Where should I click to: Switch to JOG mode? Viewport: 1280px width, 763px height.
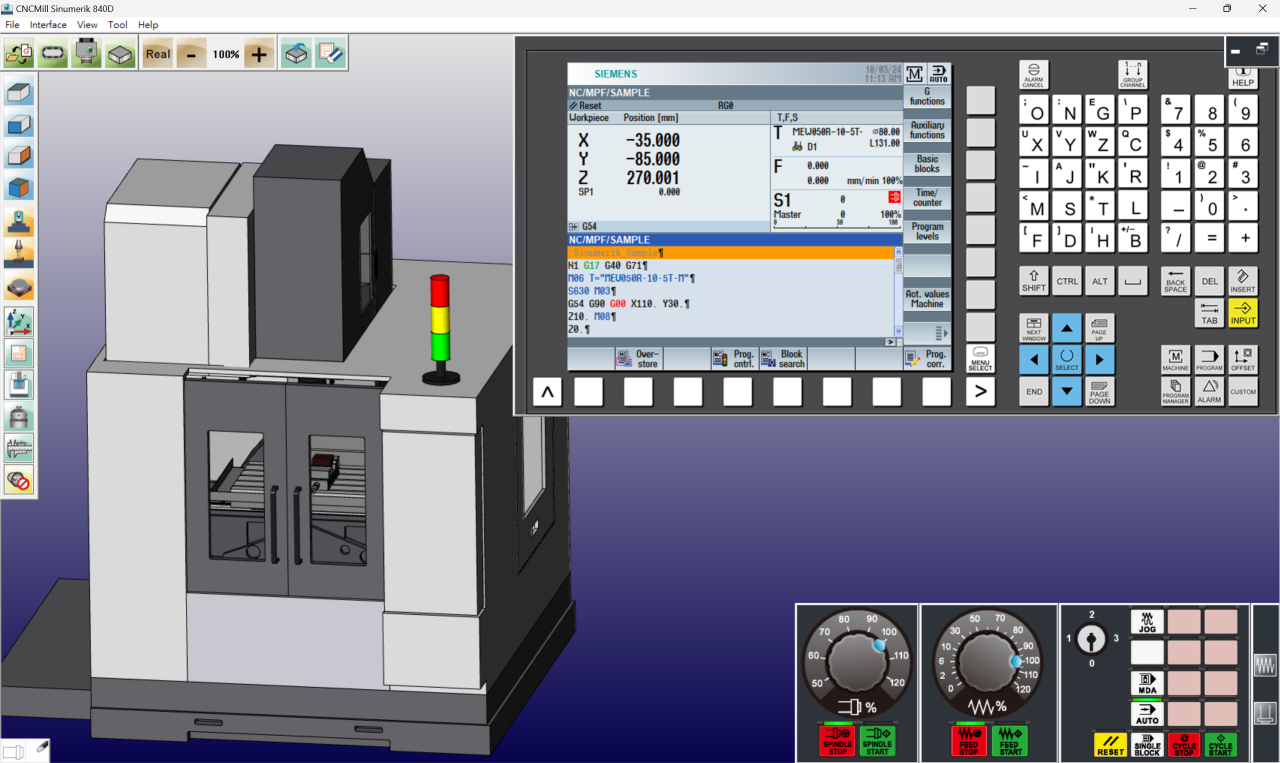click(x=1147, y=622)
